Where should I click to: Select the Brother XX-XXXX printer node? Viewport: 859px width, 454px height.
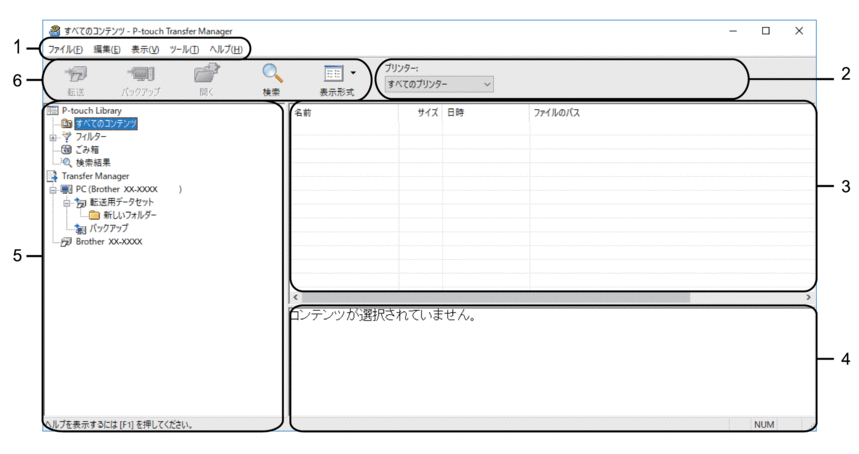point(109,242)
